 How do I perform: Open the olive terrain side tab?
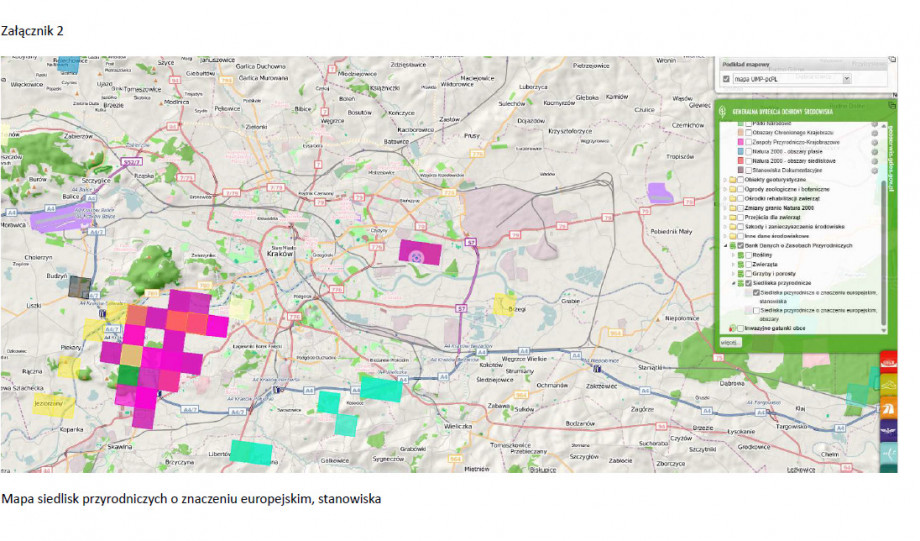pos(887,384)
